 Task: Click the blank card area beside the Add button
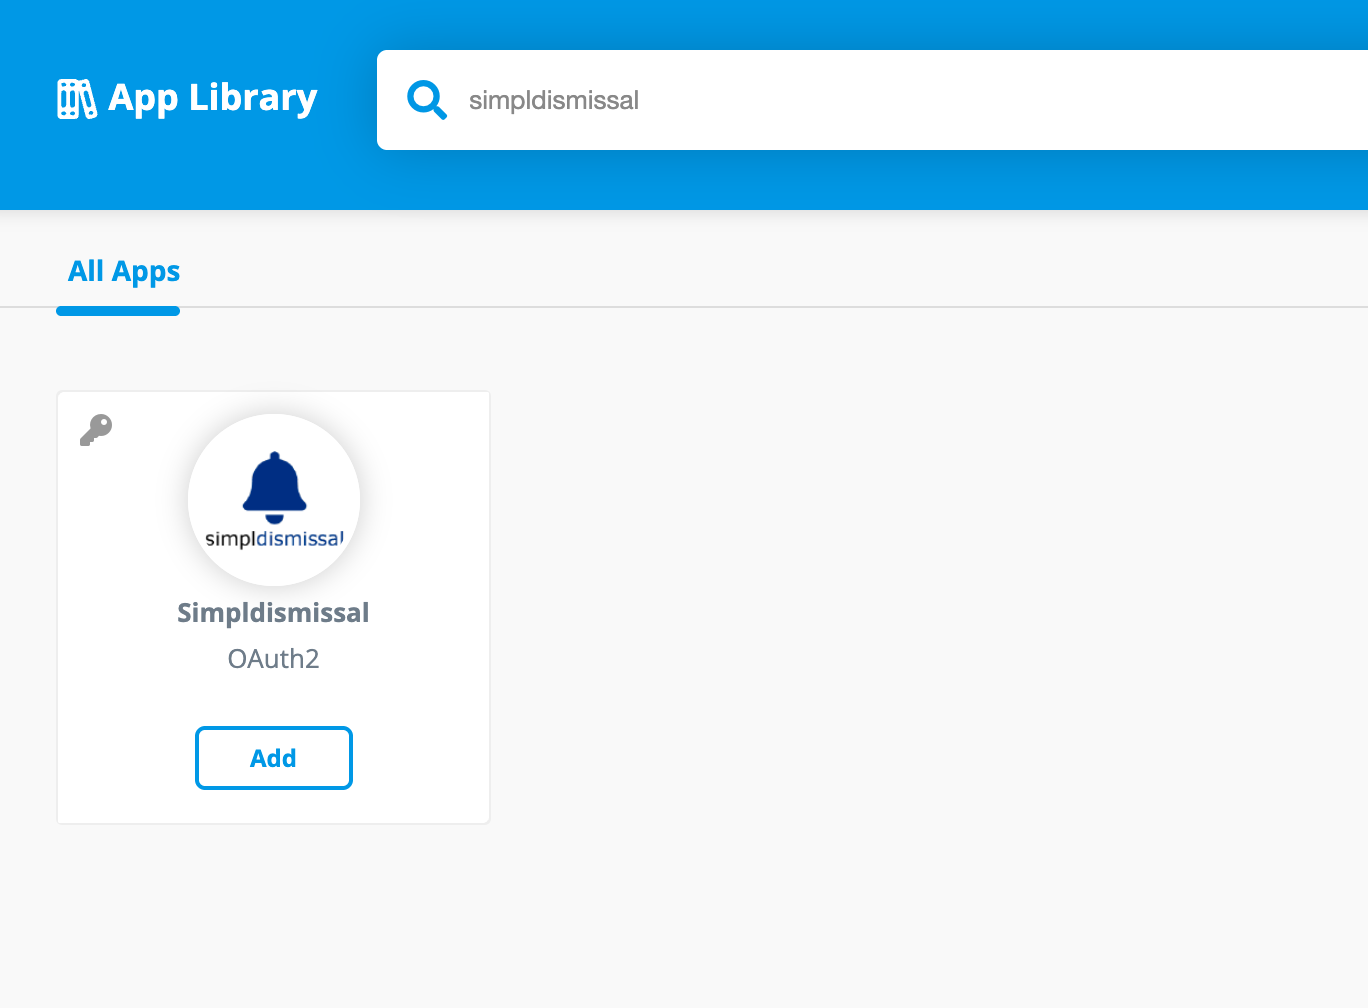420,758
